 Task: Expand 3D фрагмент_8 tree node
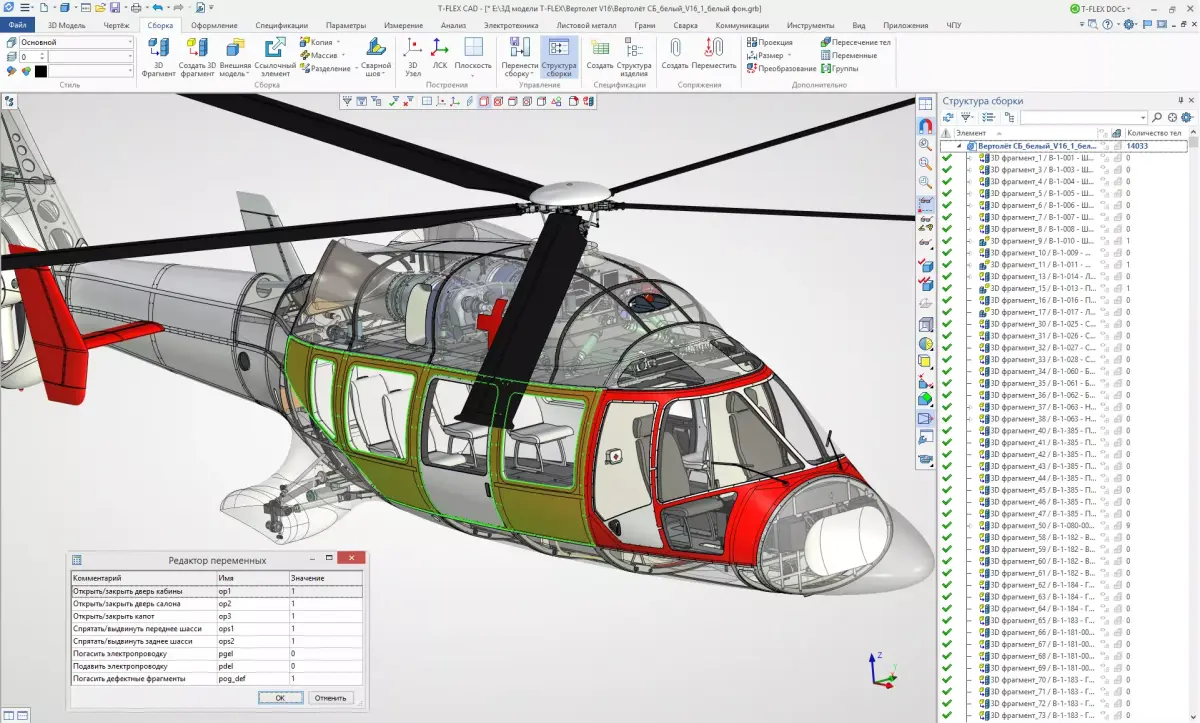pos(968,229)
